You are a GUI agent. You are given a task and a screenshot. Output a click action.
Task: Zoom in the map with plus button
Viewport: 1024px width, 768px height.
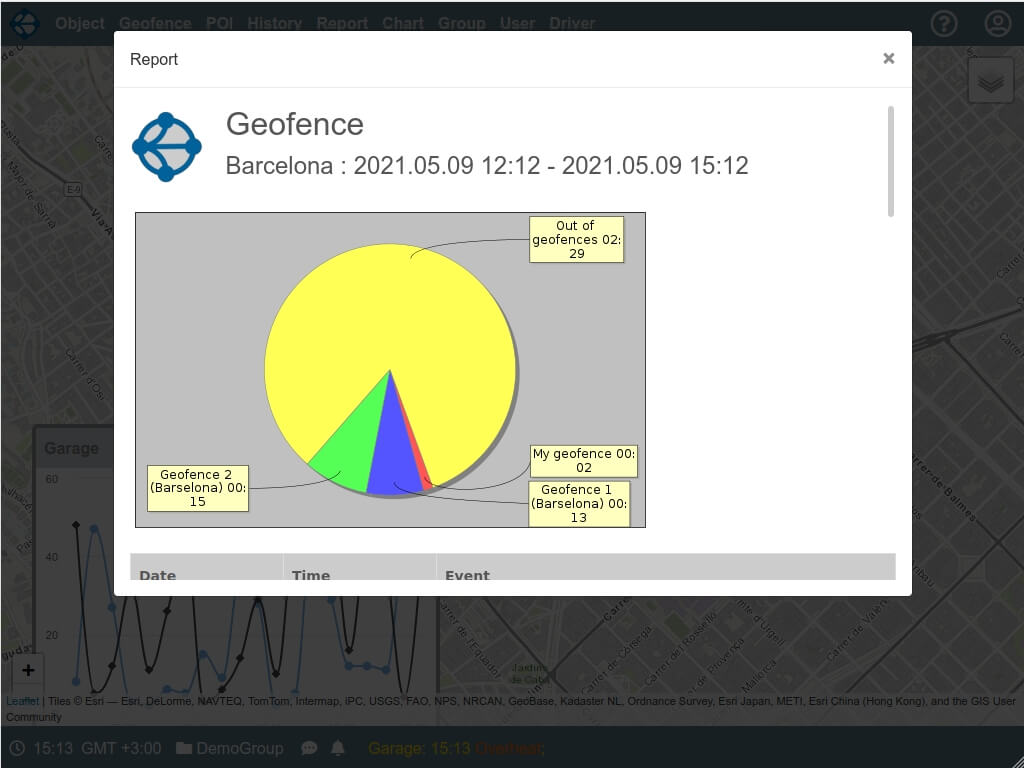click(28, 671)
